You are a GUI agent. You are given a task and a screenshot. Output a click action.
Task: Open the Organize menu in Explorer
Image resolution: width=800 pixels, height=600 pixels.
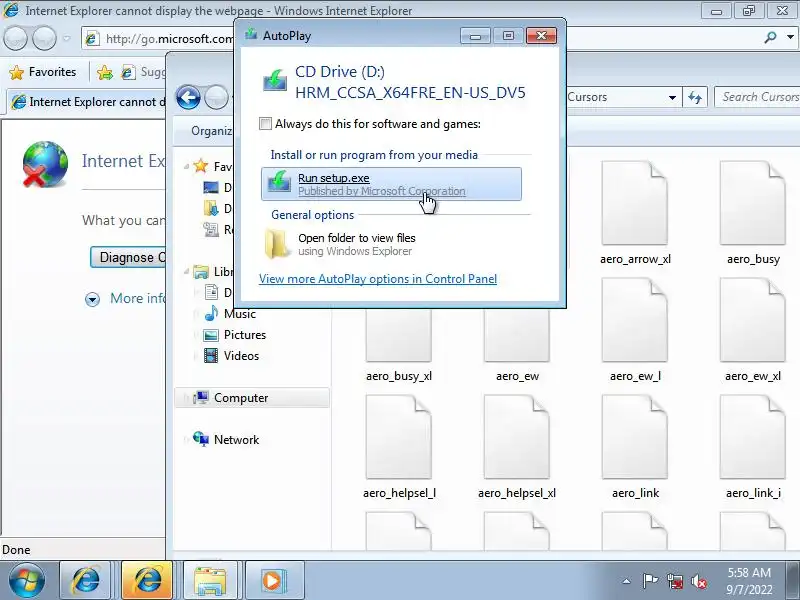coord(211,131)
